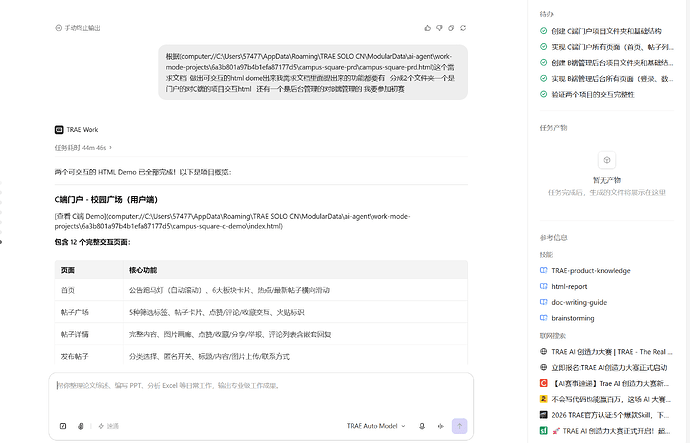Click the slash command icon in input bar

(63, 426)
